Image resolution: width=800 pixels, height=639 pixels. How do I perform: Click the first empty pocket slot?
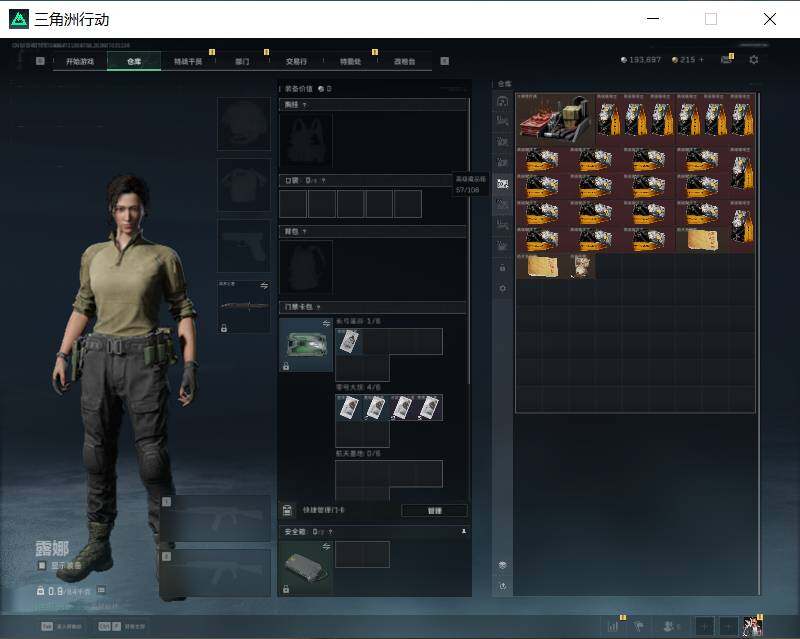293,204
